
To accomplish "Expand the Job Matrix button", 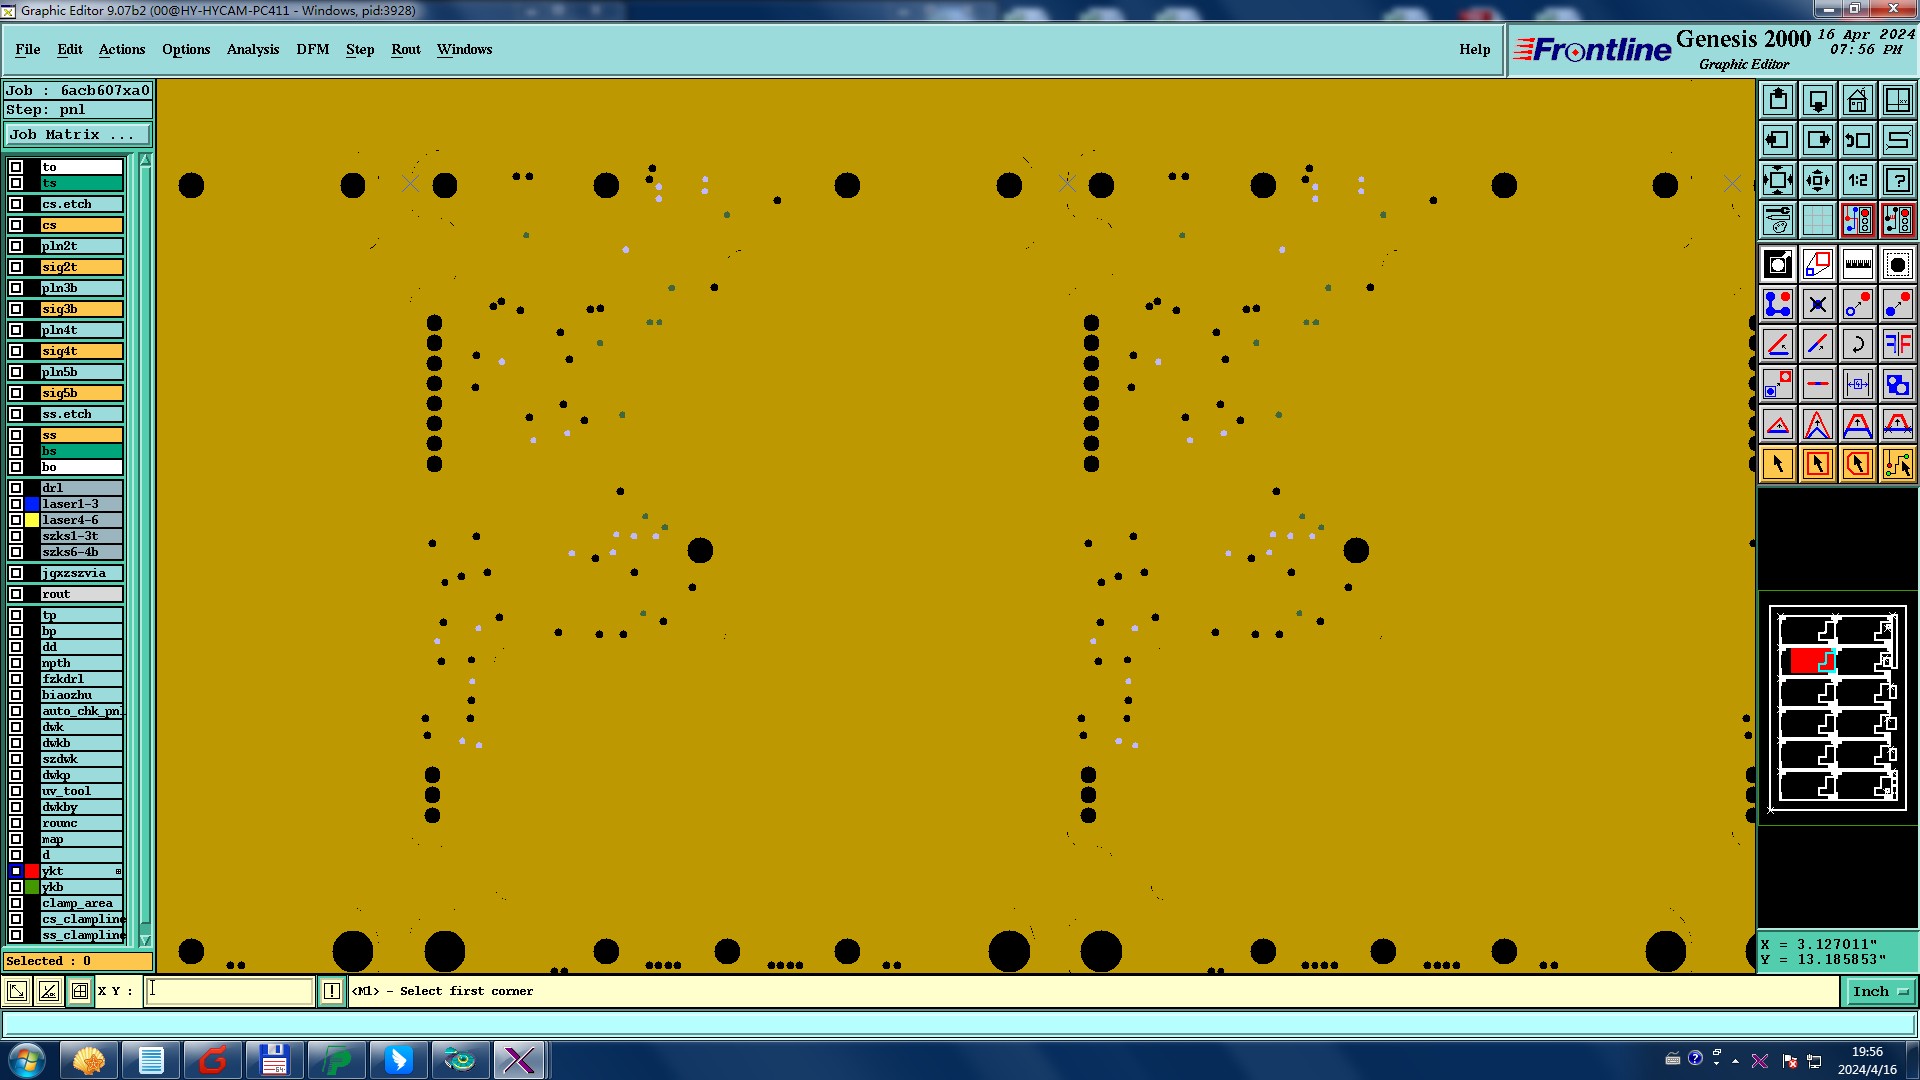I will coord(78,134).
